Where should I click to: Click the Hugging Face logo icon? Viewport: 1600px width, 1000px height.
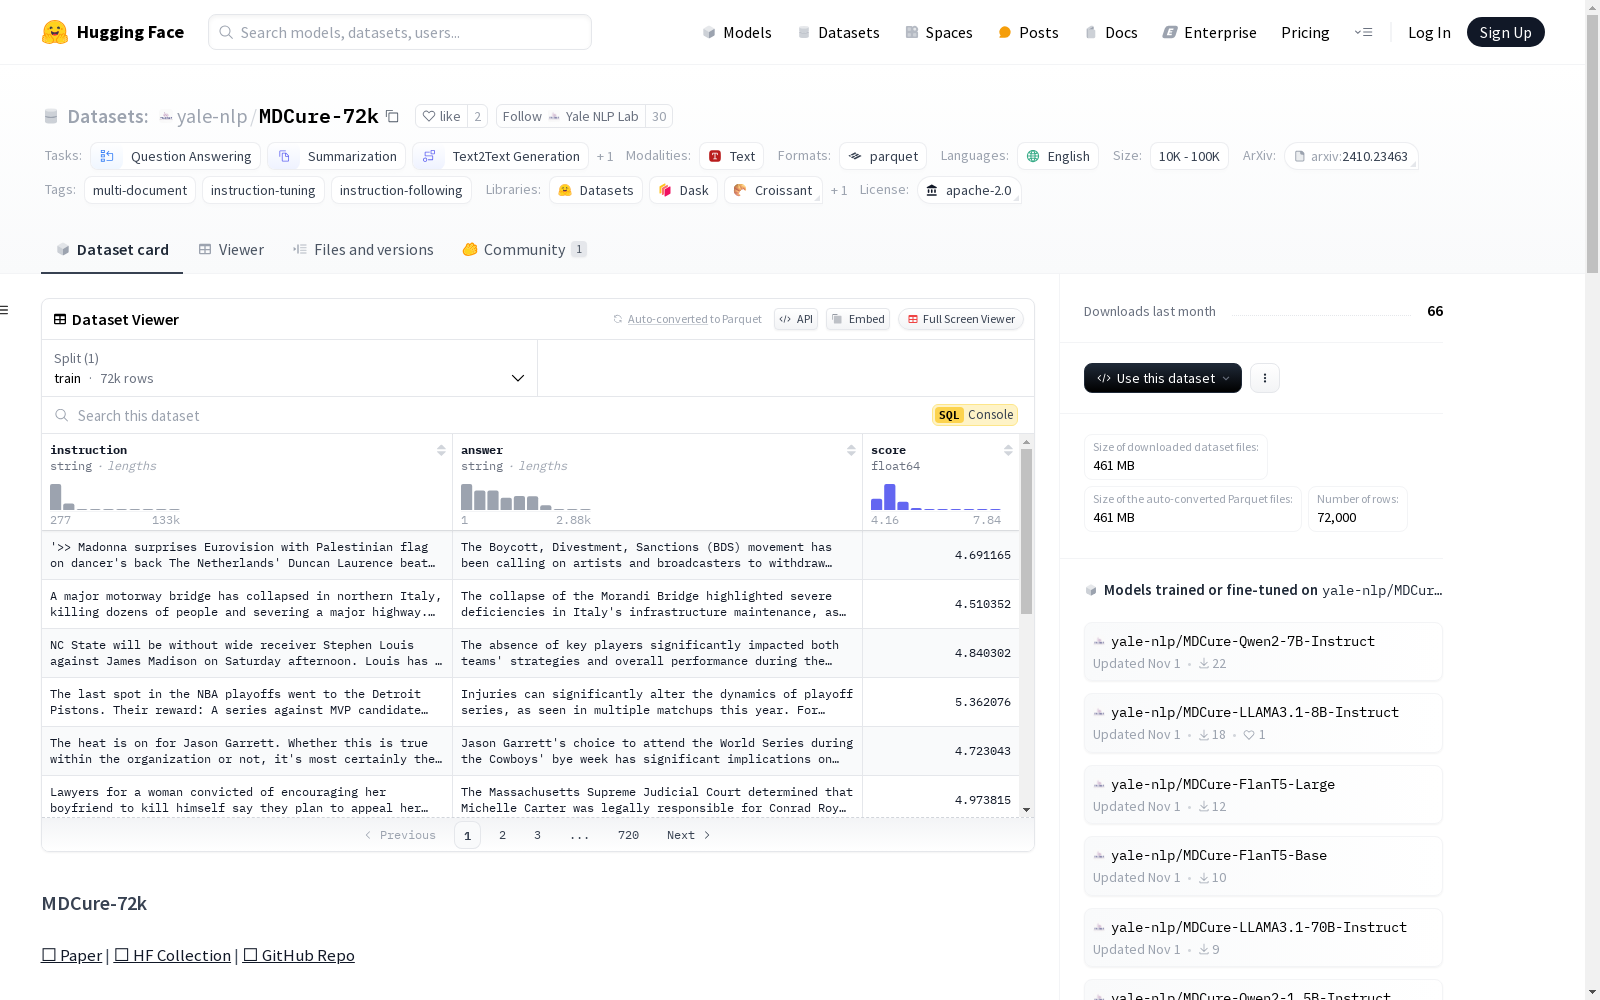tap(55, 32)
